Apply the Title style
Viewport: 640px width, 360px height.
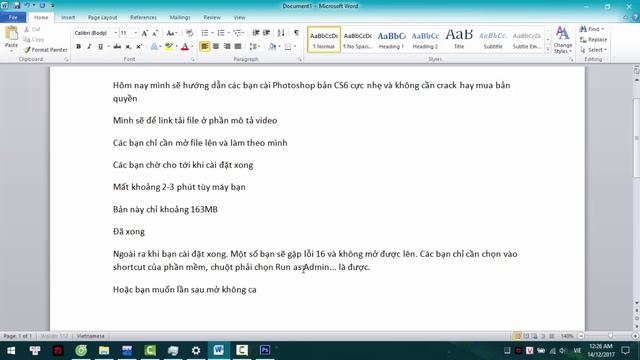459,40
